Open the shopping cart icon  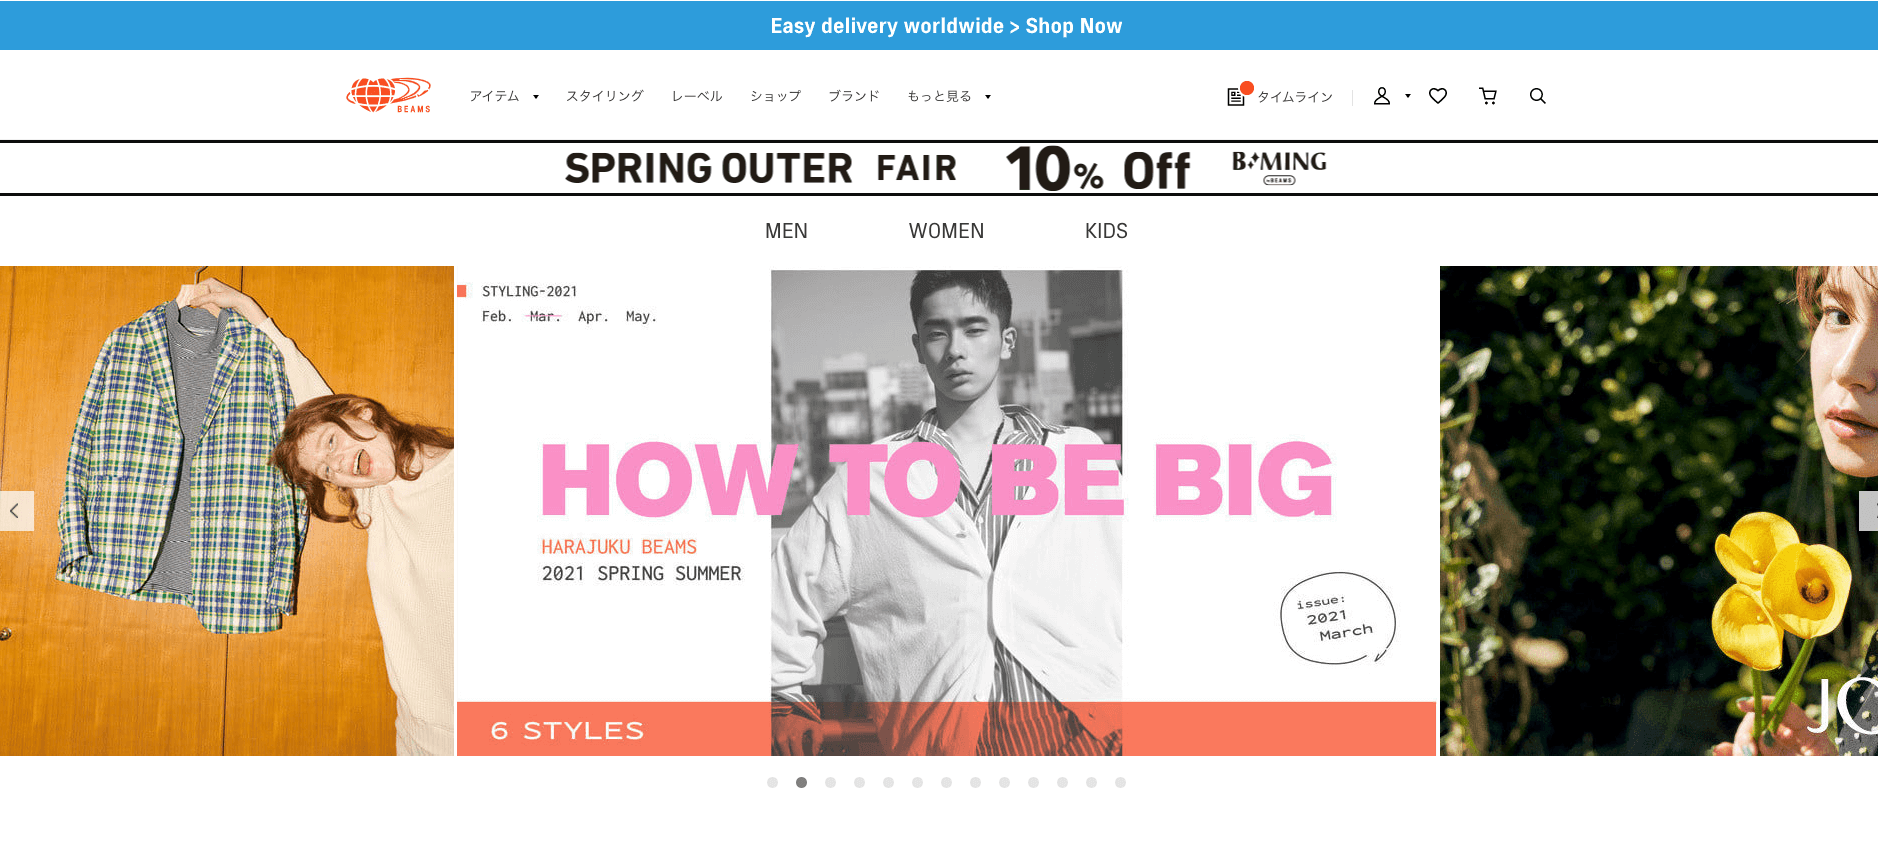tap(1488, 96)
